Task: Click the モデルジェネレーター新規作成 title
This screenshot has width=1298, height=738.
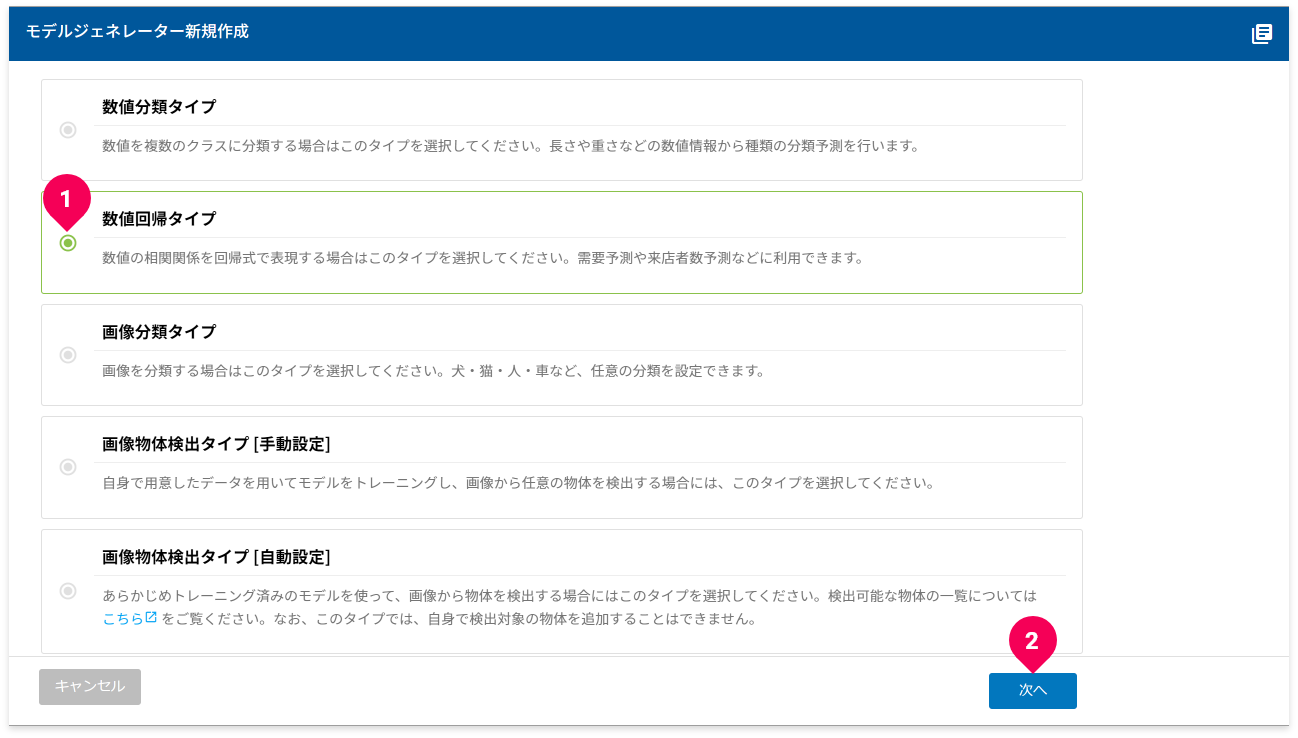Action: coord(137,32)
